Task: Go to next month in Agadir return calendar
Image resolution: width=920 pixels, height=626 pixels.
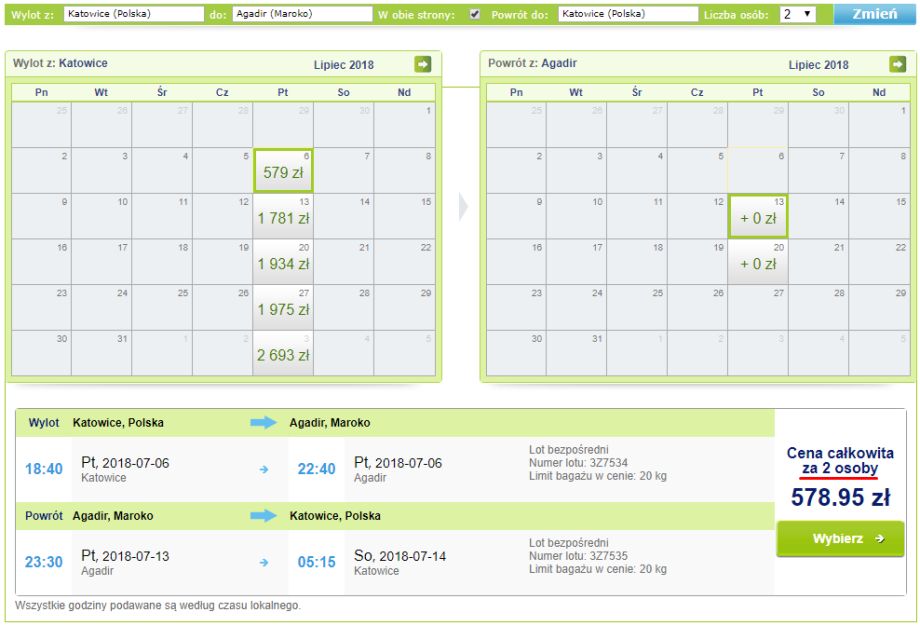Action: (897, 65)
